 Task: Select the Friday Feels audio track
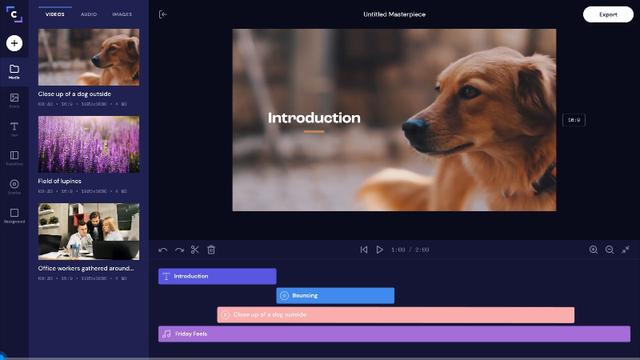pos(394,334)
